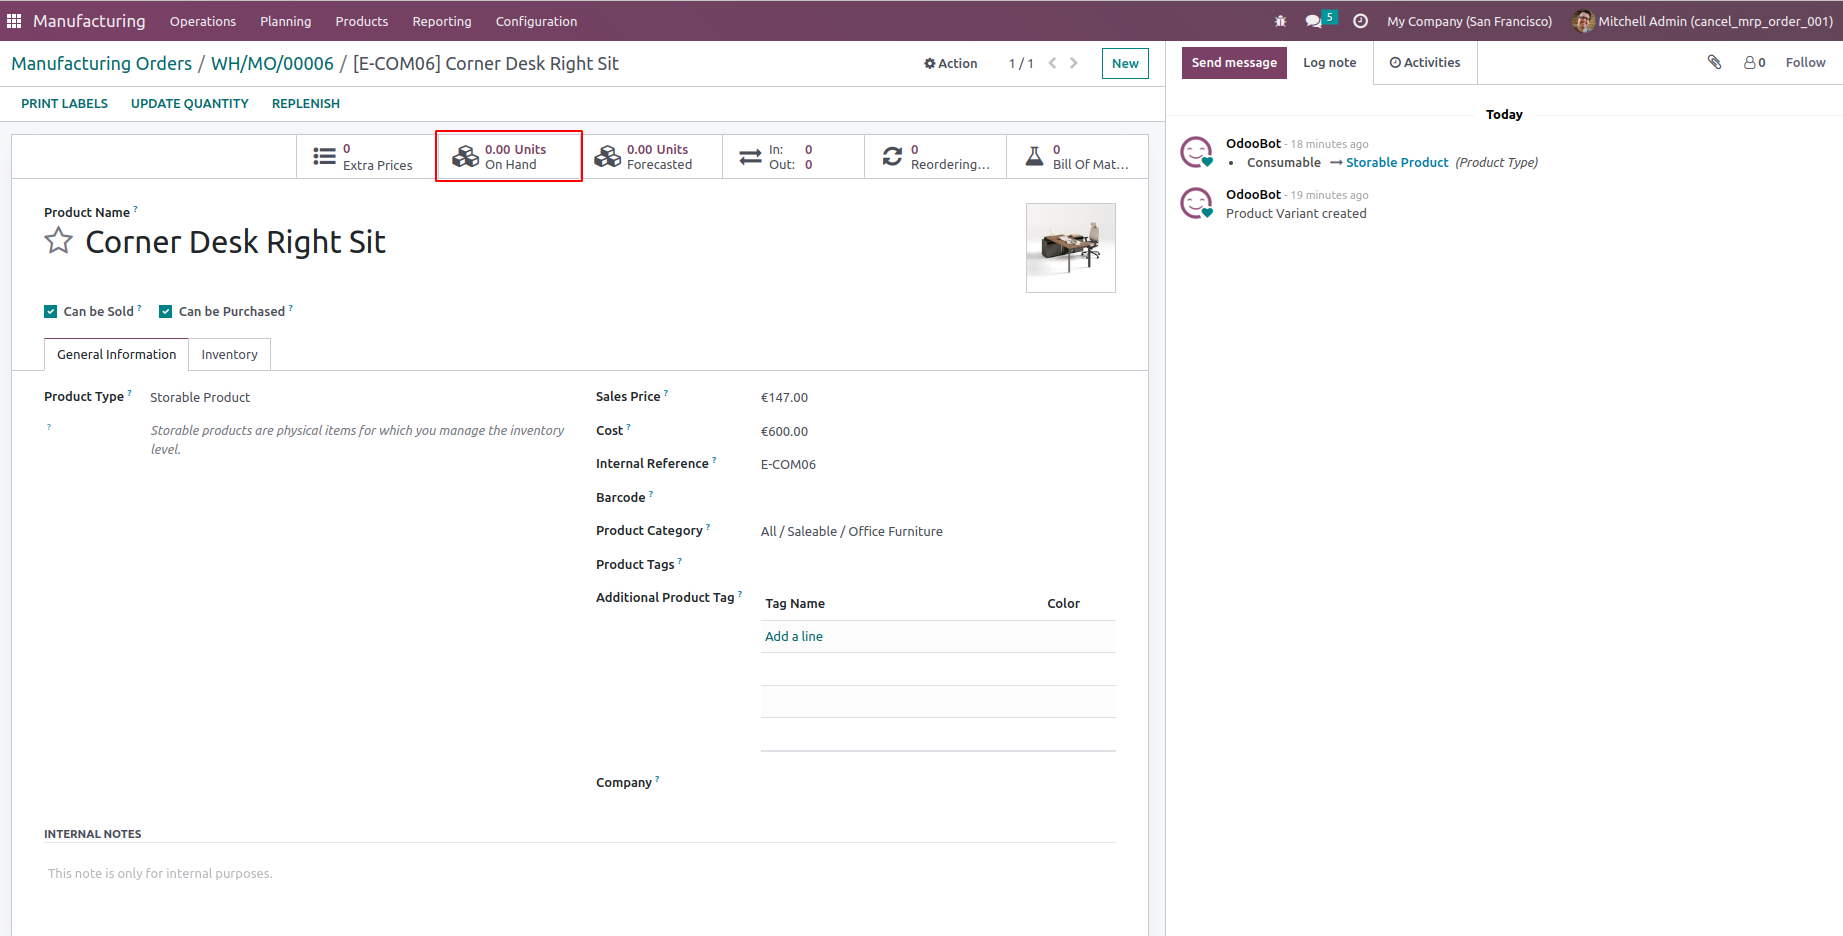Switch to the Inventory tab

[229, 355]
